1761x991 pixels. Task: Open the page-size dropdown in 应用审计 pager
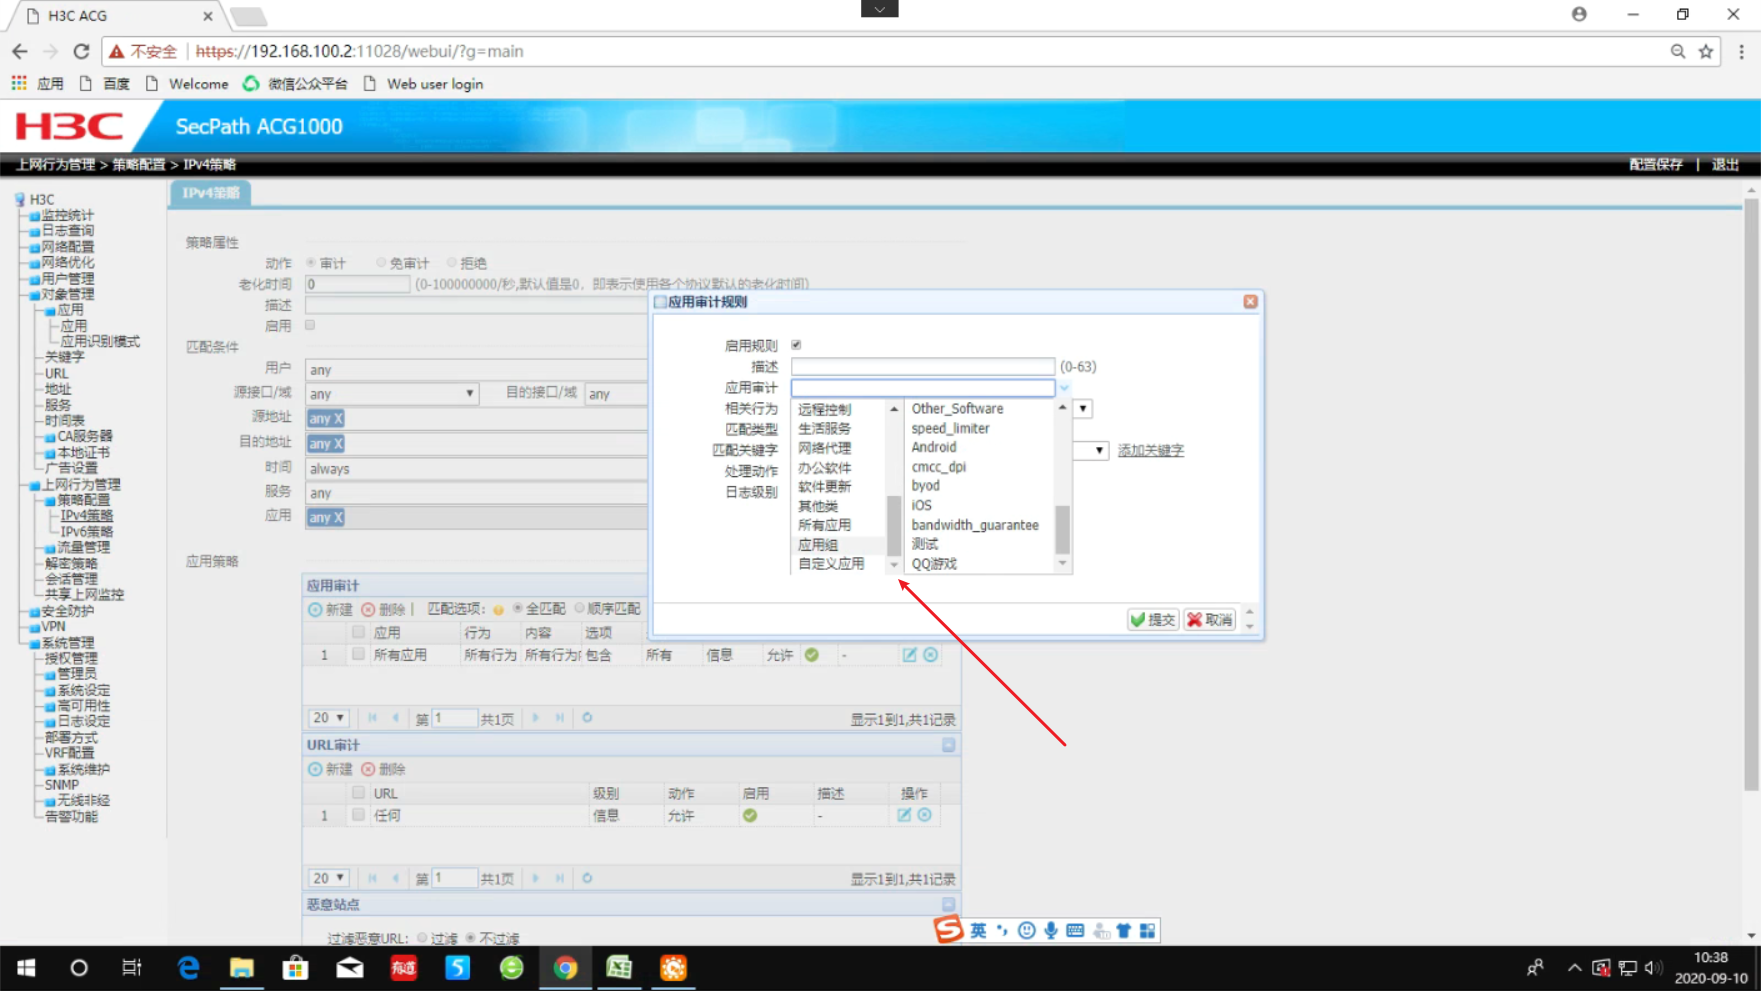pos(328,718)
